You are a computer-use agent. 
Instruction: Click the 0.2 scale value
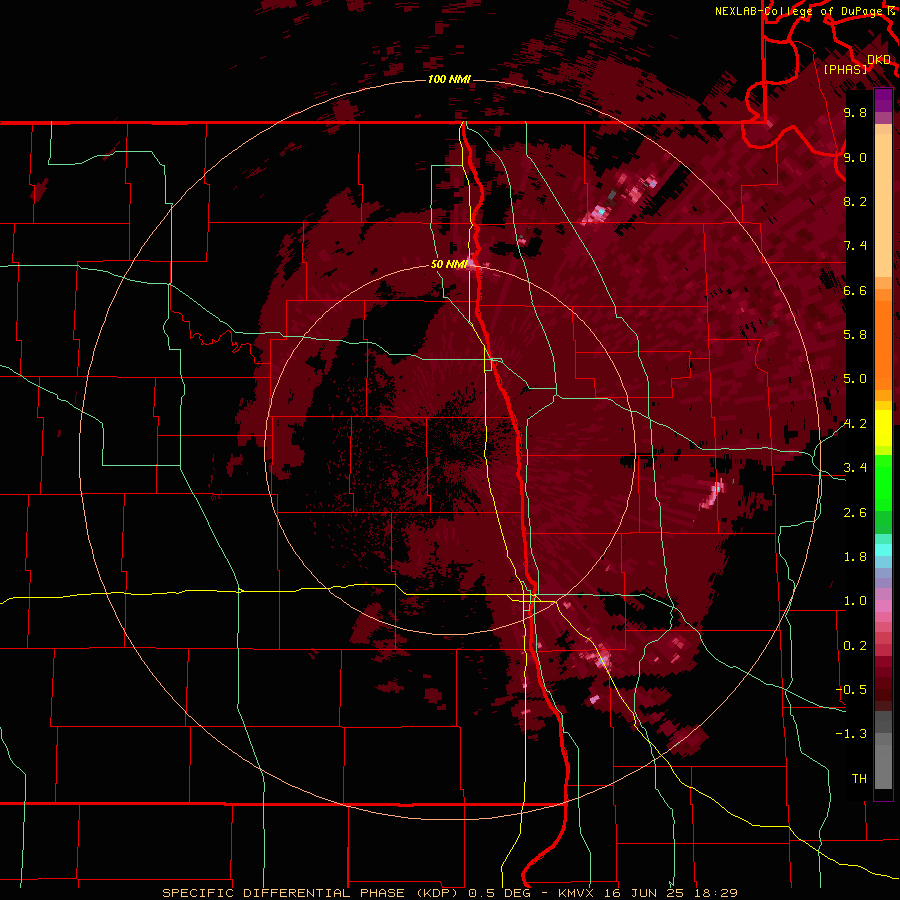(x=855, y=646)
